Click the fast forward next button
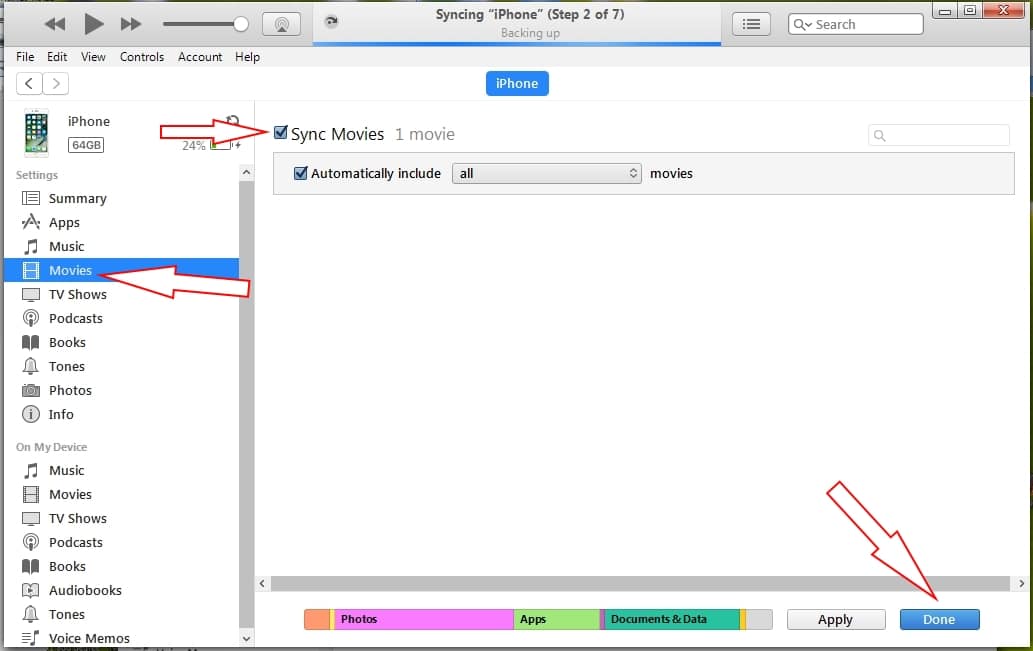1033x651 pixels. (x=130, y=24)
